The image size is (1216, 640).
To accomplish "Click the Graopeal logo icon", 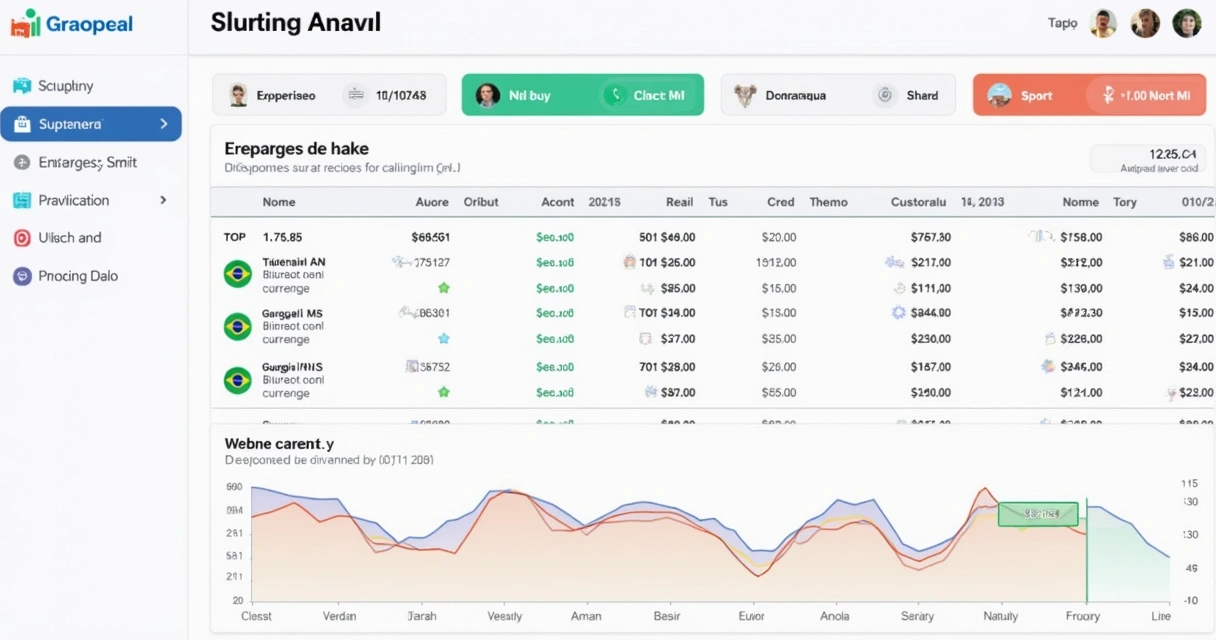I will coord(25,23).
